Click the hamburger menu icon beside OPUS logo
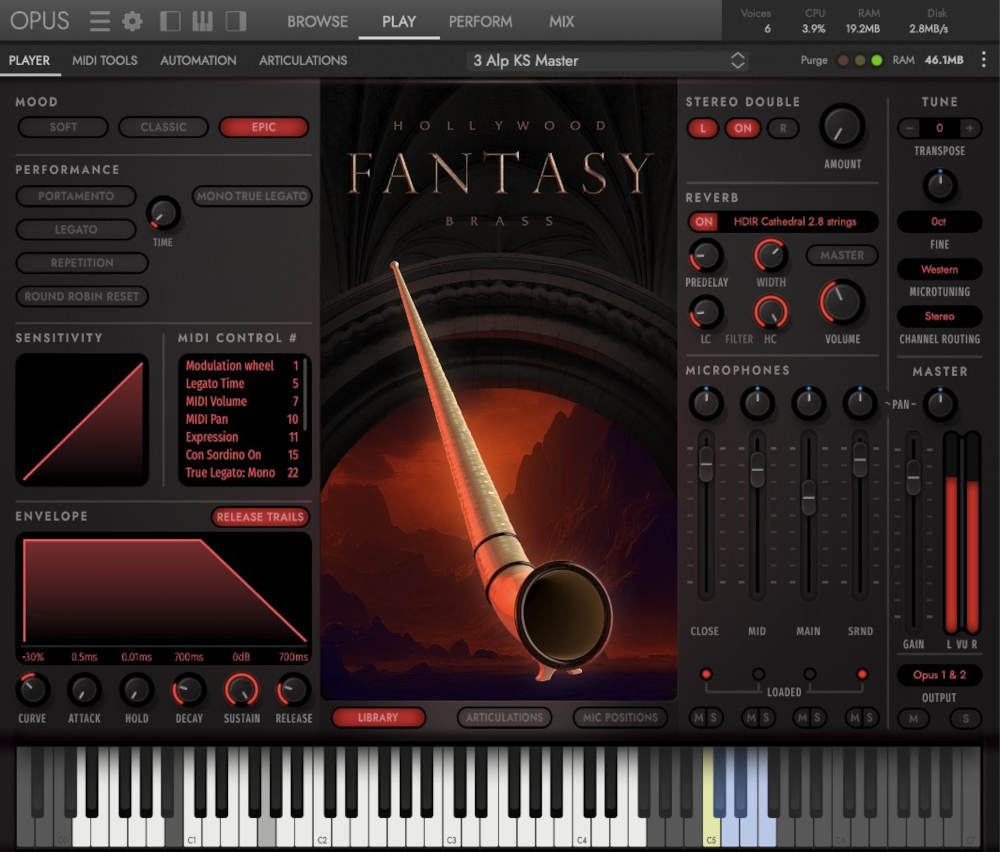Viewport: 1000px width, 852px height. point(98,20)
